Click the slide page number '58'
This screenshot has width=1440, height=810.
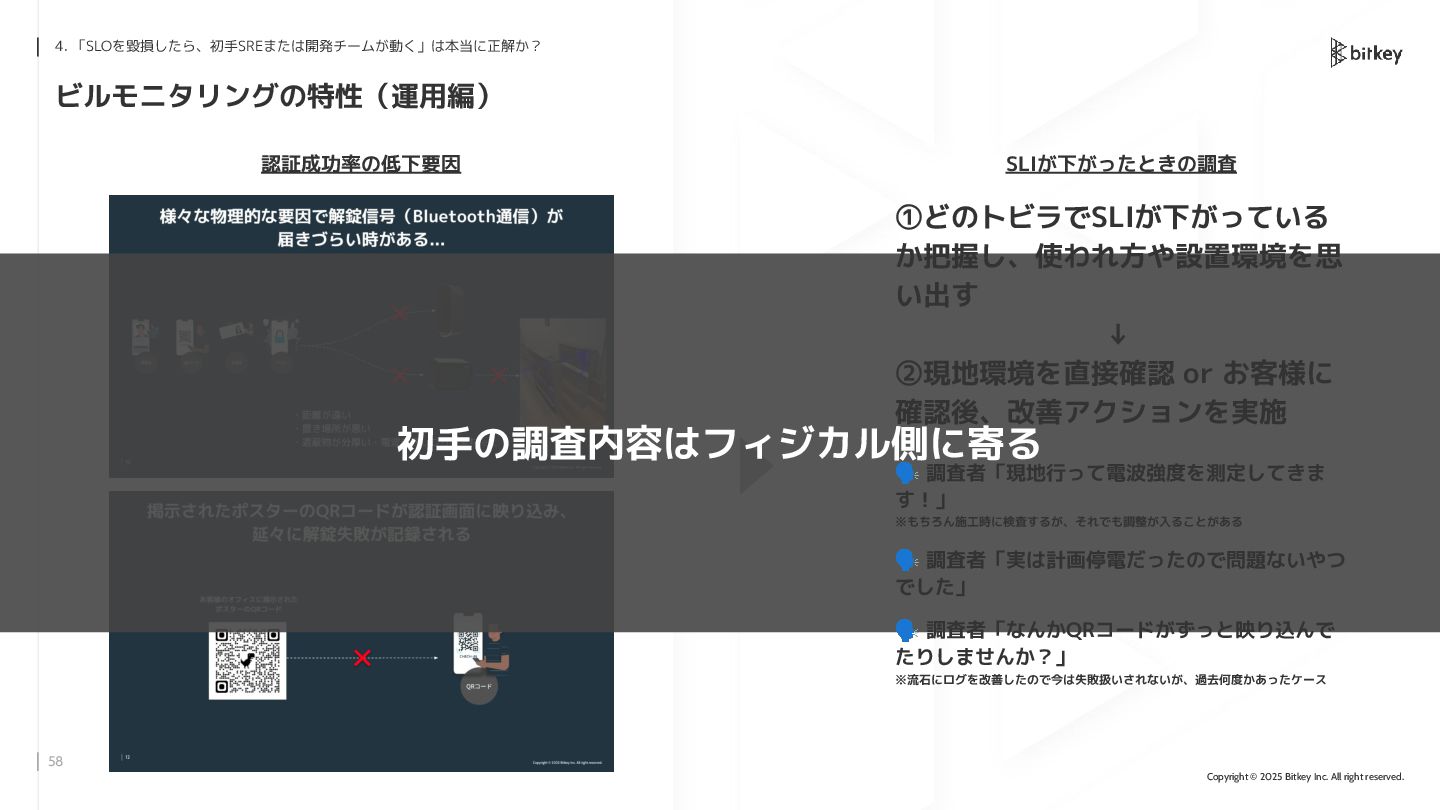click(56, 762)
